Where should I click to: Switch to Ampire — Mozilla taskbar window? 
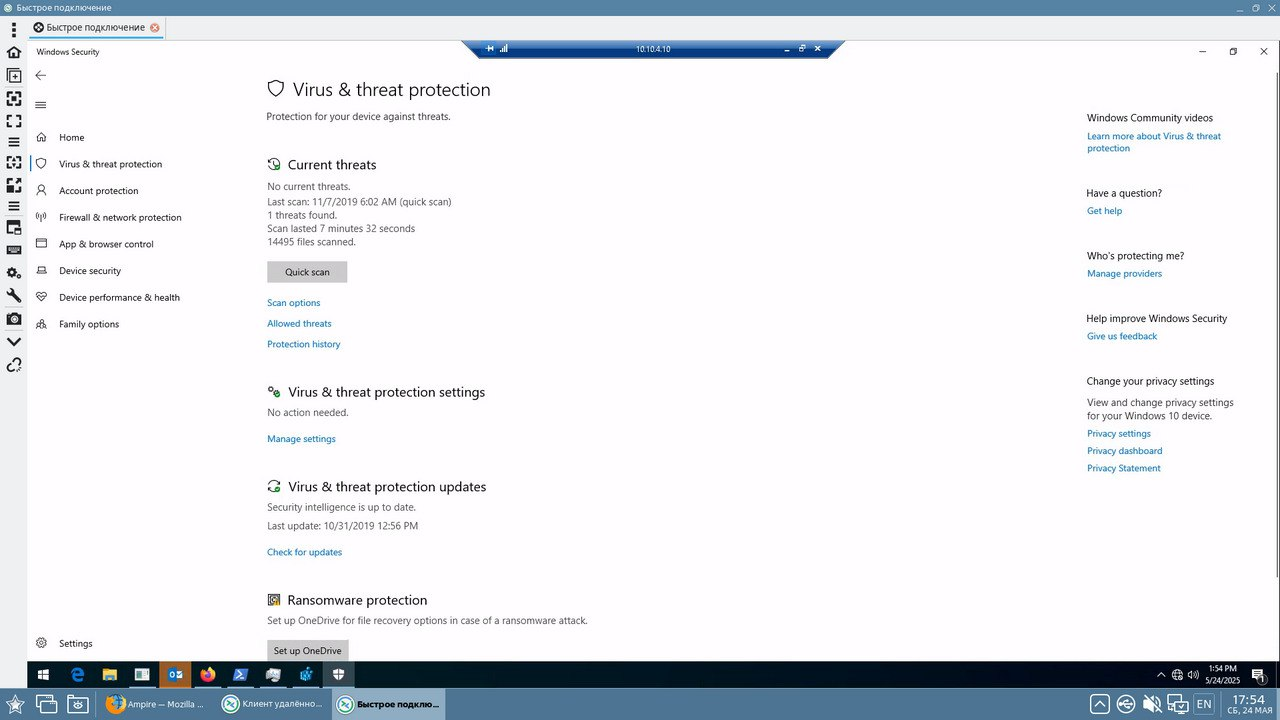click(x=156, y=704)
